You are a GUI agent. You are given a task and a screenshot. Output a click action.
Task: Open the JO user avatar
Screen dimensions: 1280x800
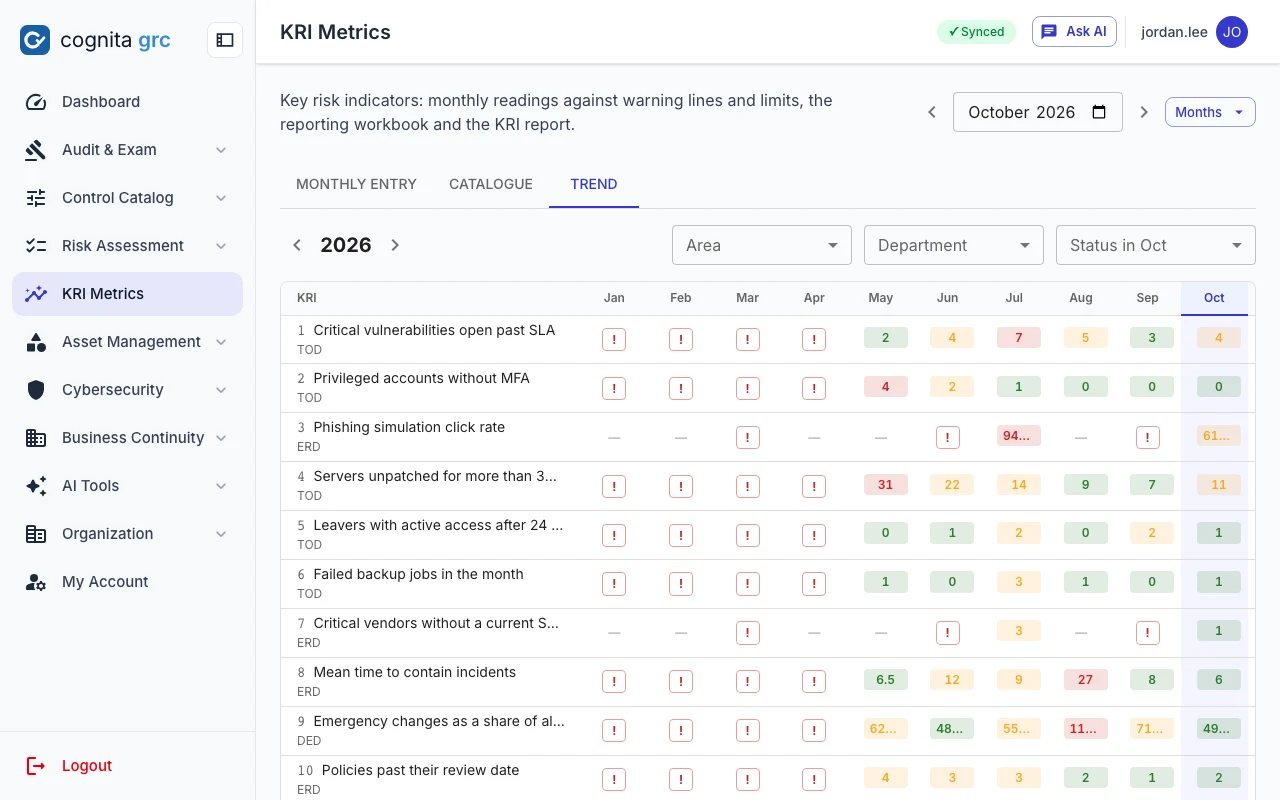tap(1232, 32)
